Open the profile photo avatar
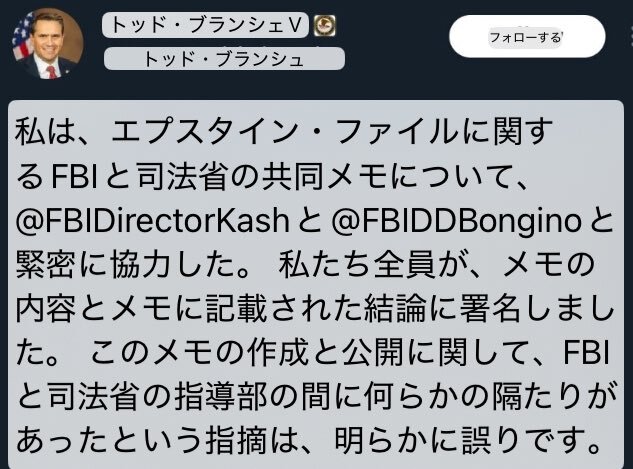The height and width of the screenshot is (469, 633). tap(48, 43)
